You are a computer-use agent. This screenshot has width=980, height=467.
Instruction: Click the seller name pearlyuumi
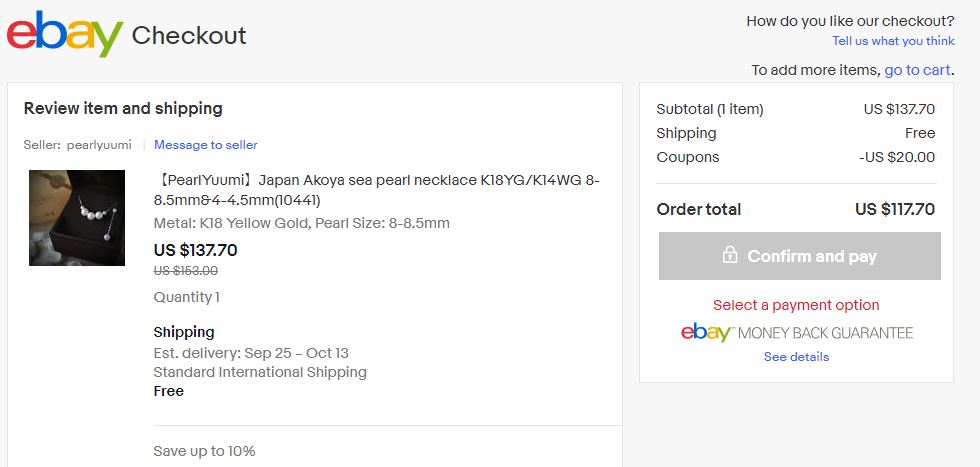coord(99,145)
